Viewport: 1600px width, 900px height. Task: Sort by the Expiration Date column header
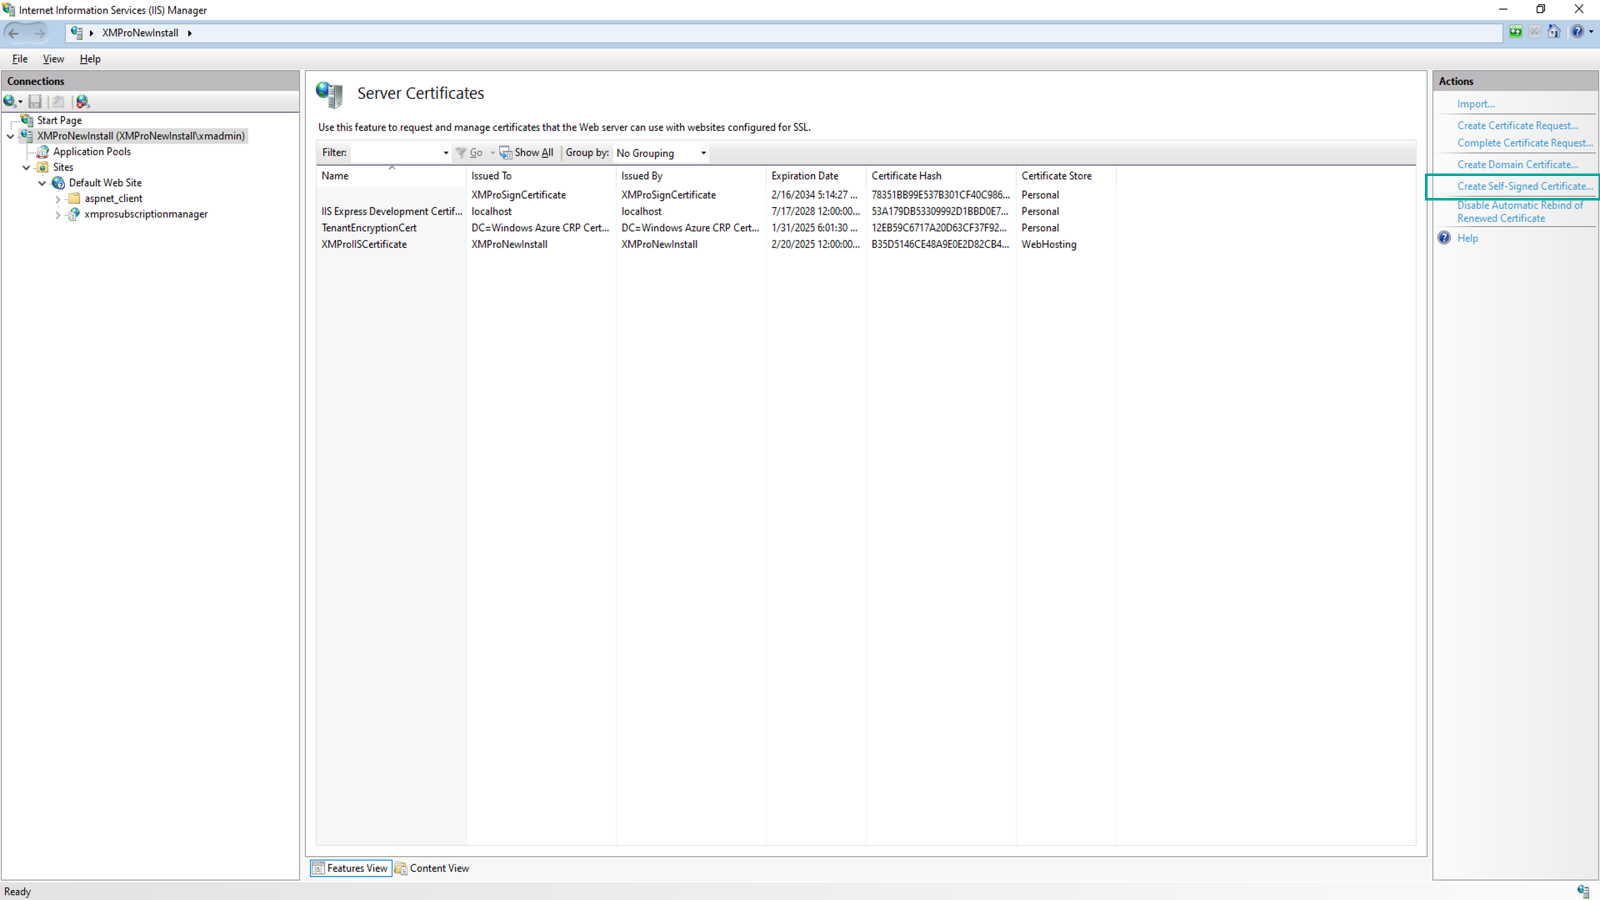pyautogui.click(x=816, y=176)
